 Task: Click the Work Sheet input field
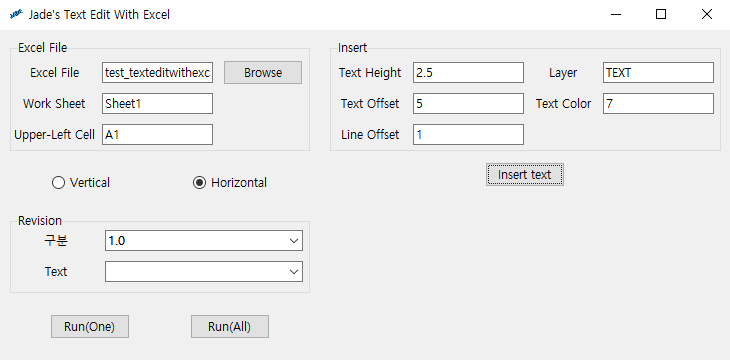[157, 103]
